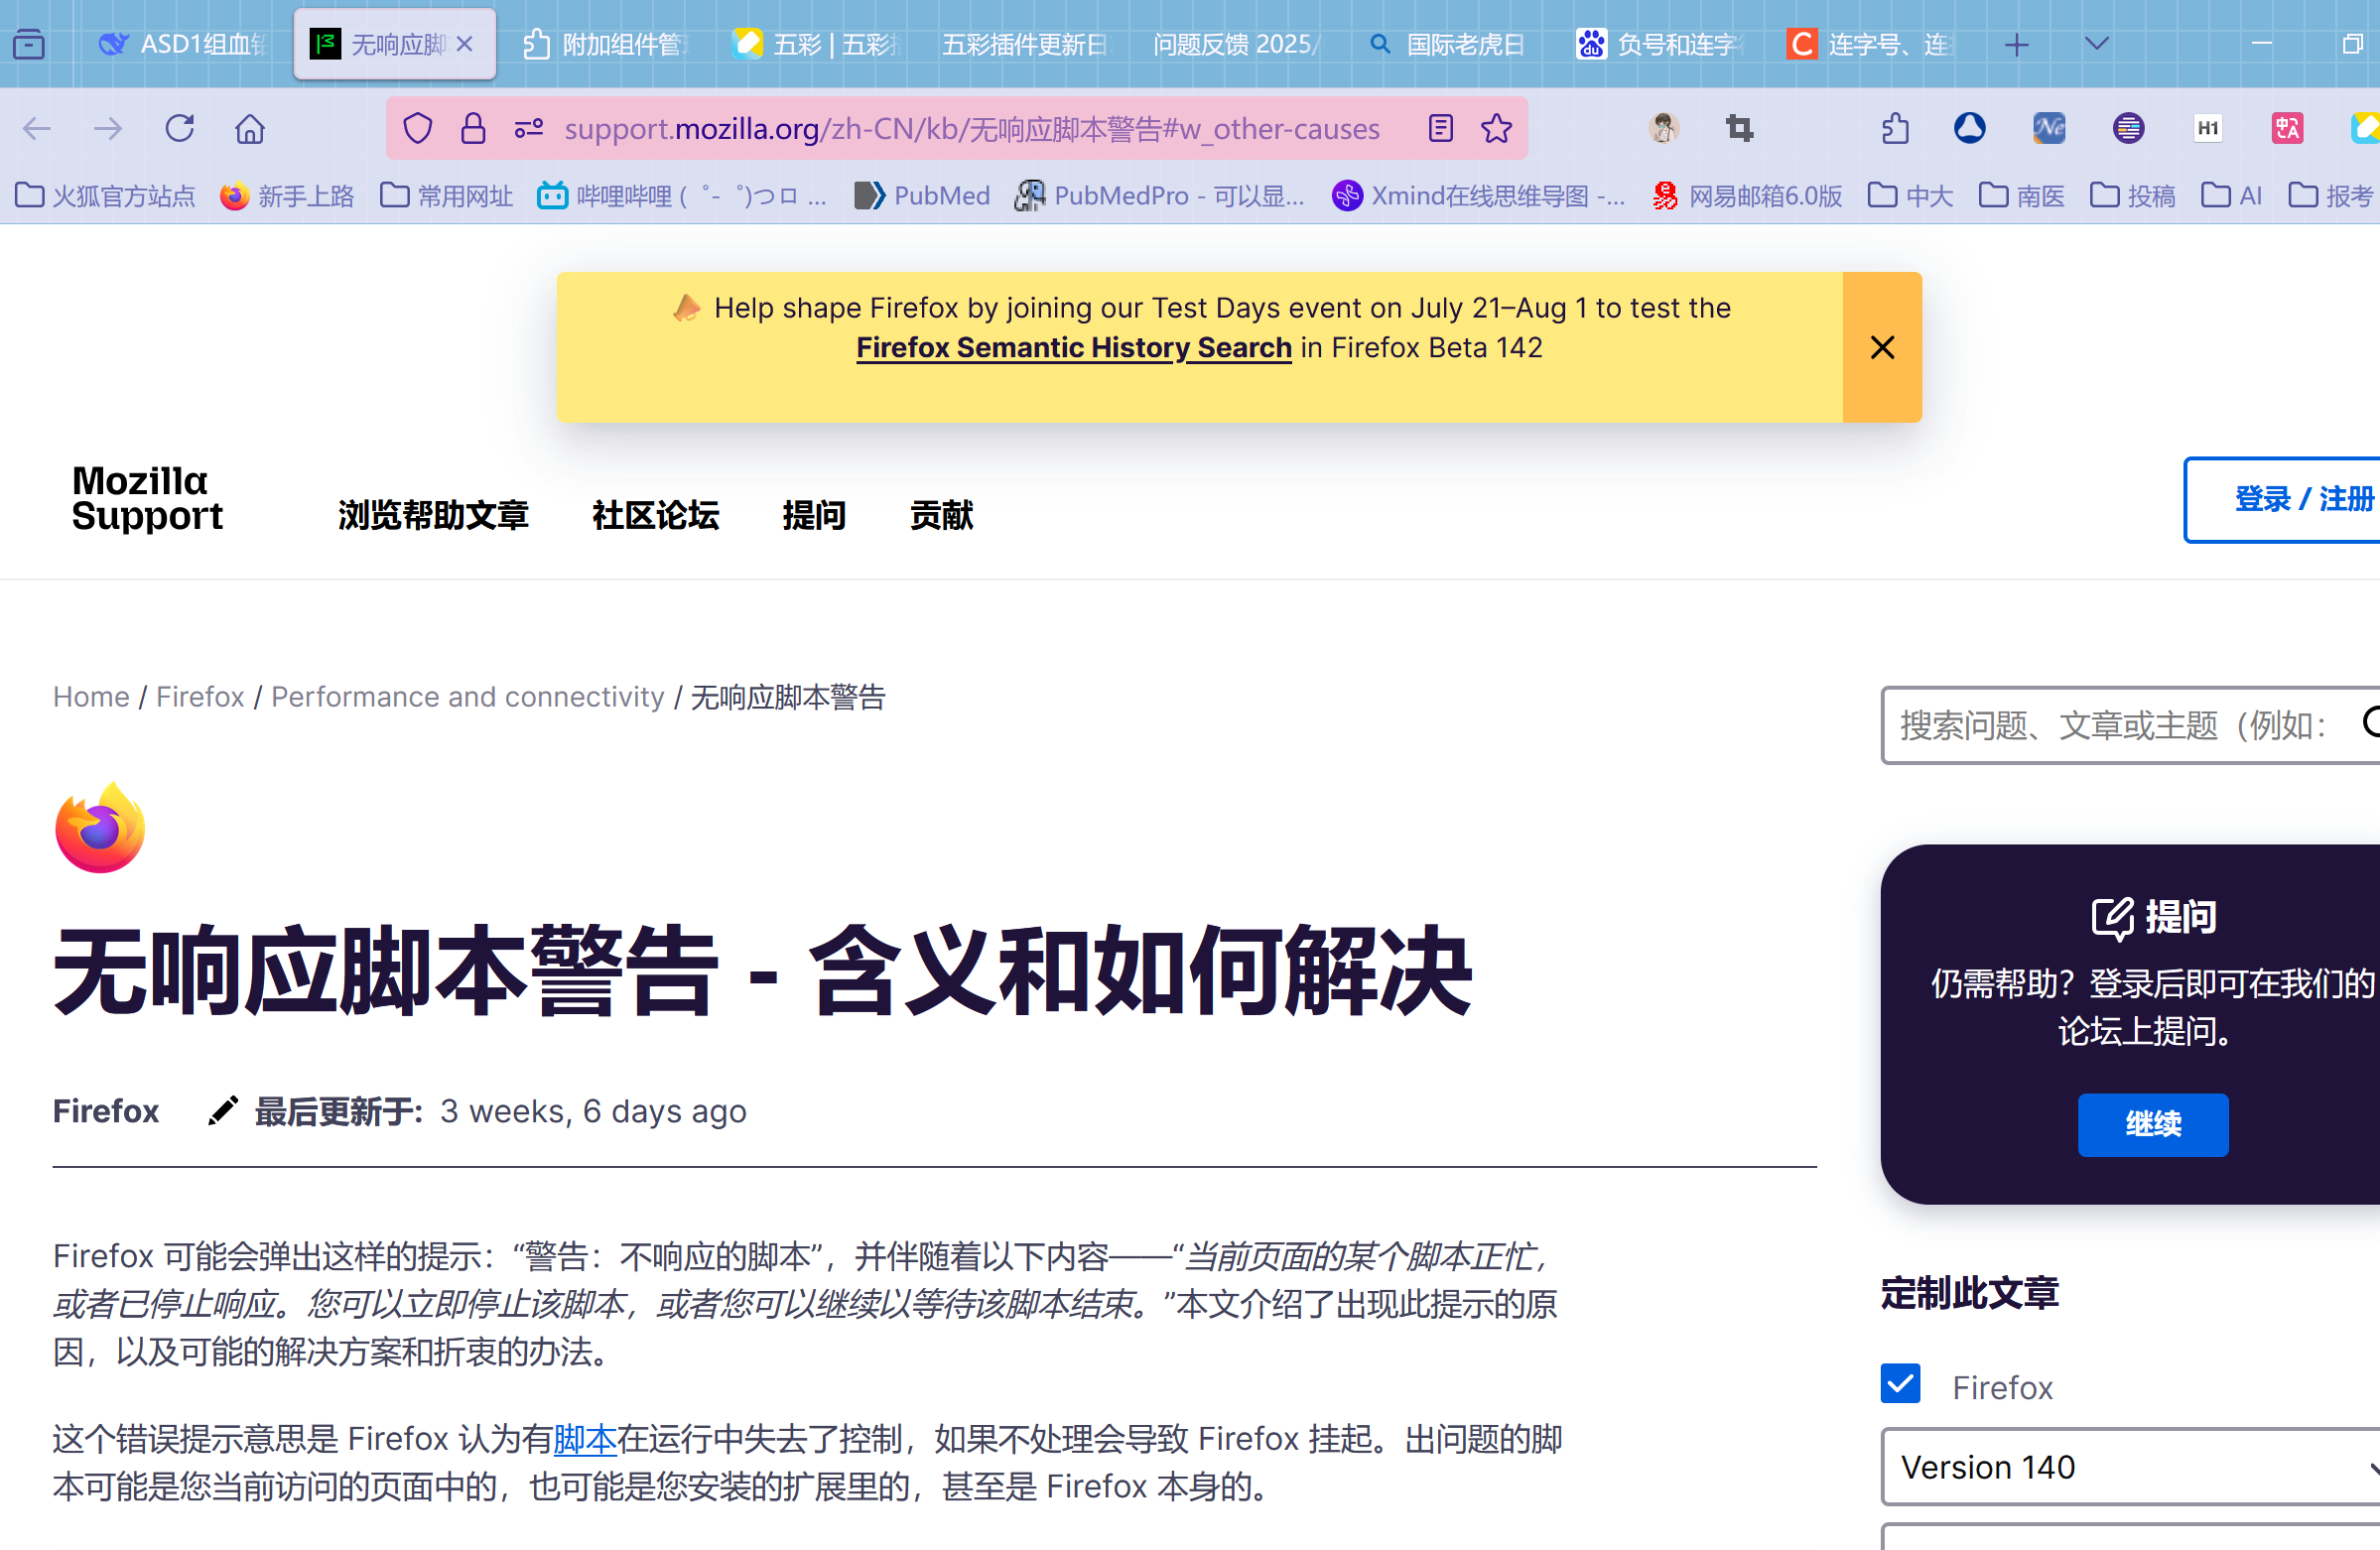Show site security padlock info
Image resolution: width=2380 pixels, height=1550 pixels.
click(x=473, y=128)
